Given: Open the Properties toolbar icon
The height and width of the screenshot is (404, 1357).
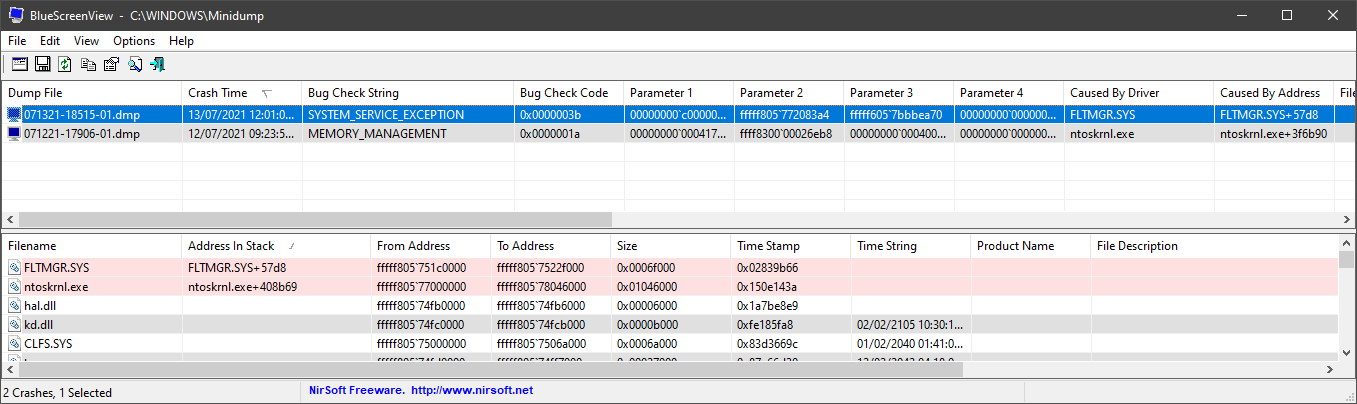Looking at the screenshot, I should click(x=111, y=64).
